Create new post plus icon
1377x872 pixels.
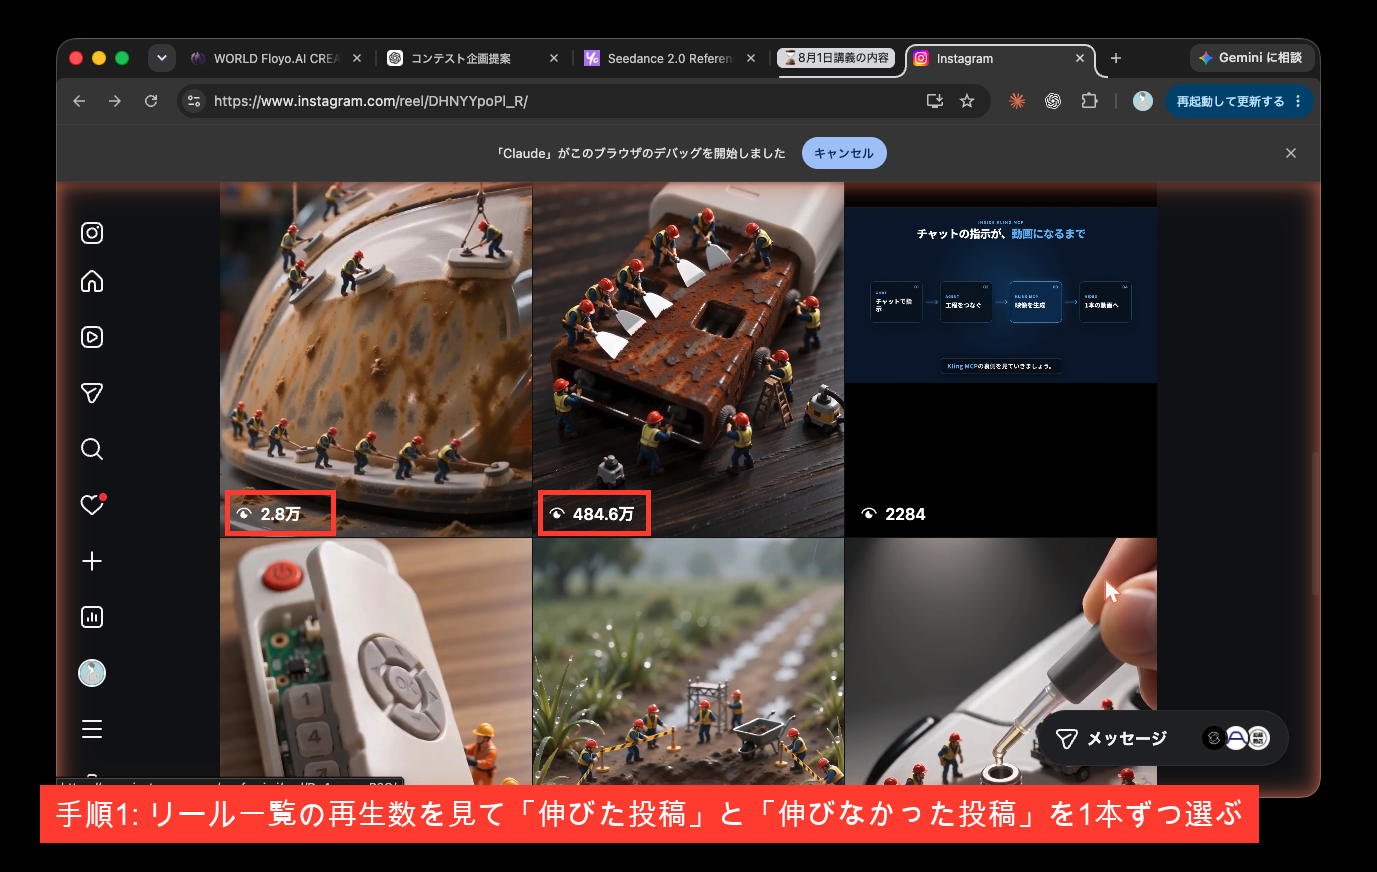tap(92, 561)
